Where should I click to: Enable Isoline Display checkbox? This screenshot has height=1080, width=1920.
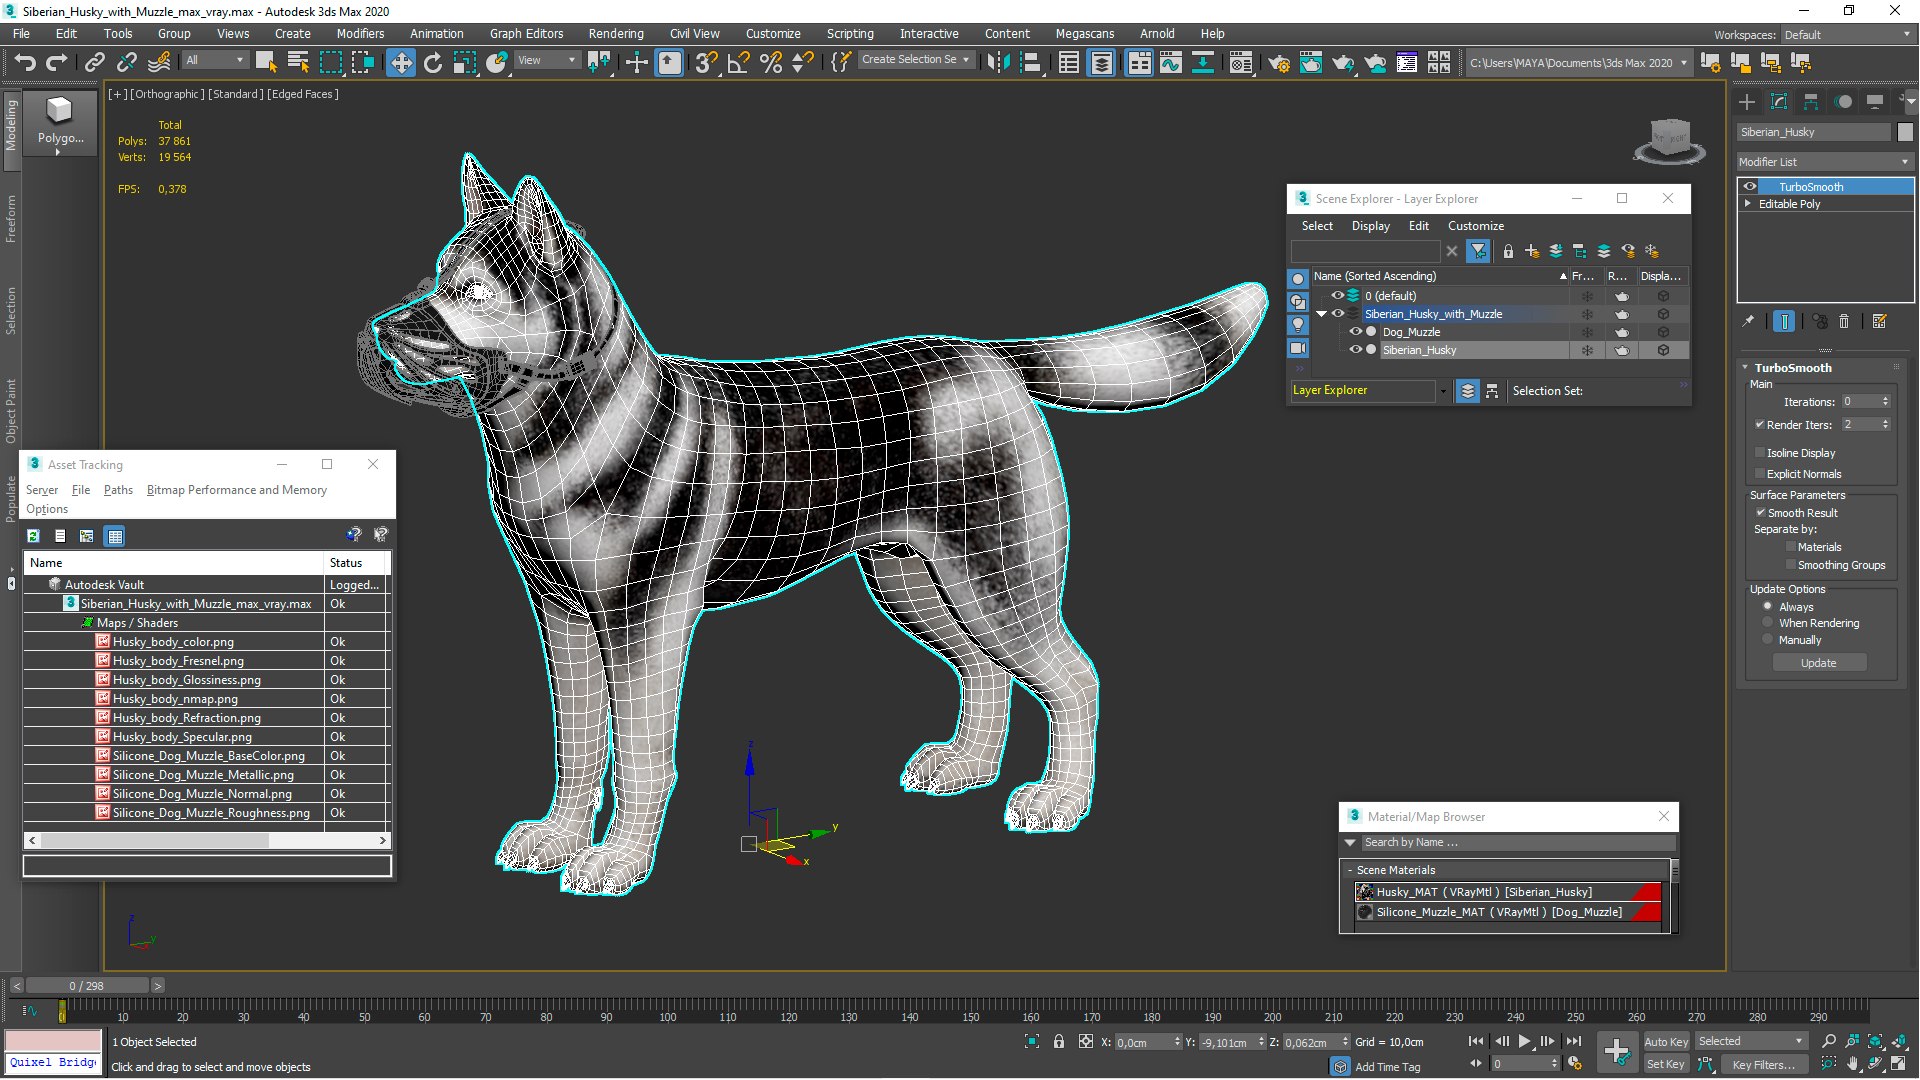coord(1760,453)
